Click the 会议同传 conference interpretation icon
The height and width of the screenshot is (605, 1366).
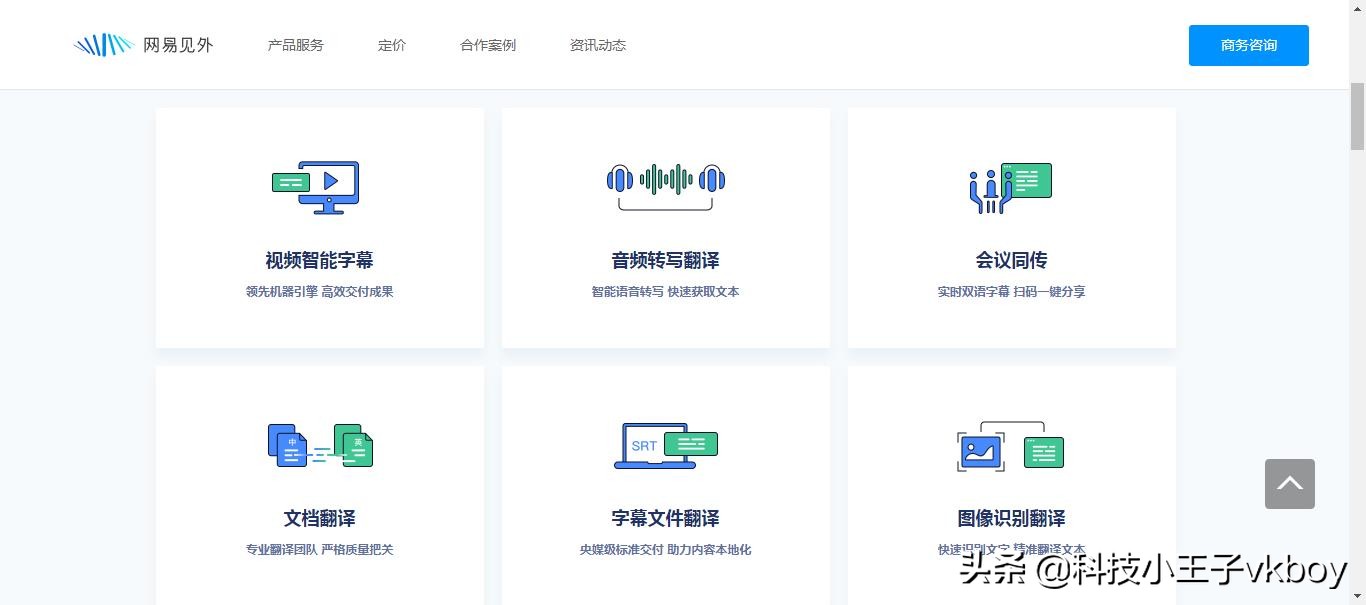pos(1010,187)
